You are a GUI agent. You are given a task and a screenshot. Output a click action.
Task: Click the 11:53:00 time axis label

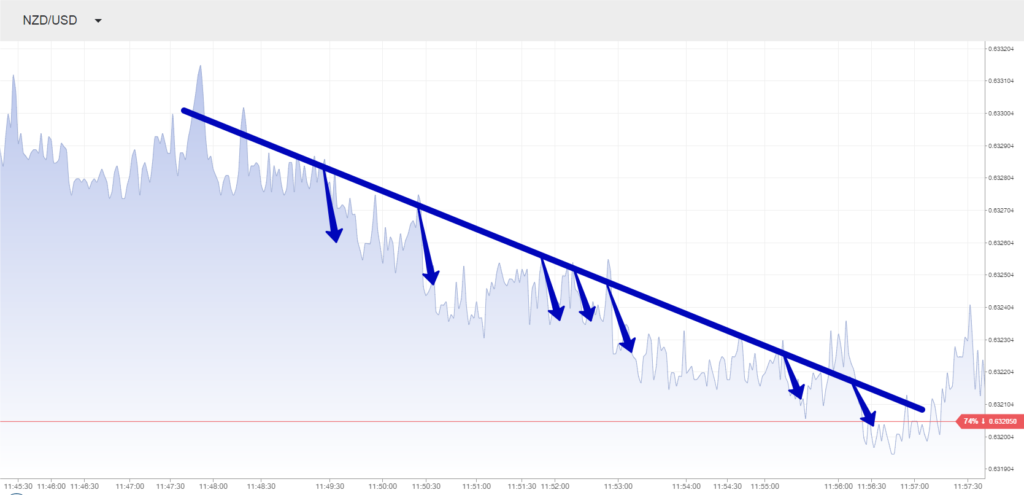(620, 485)
